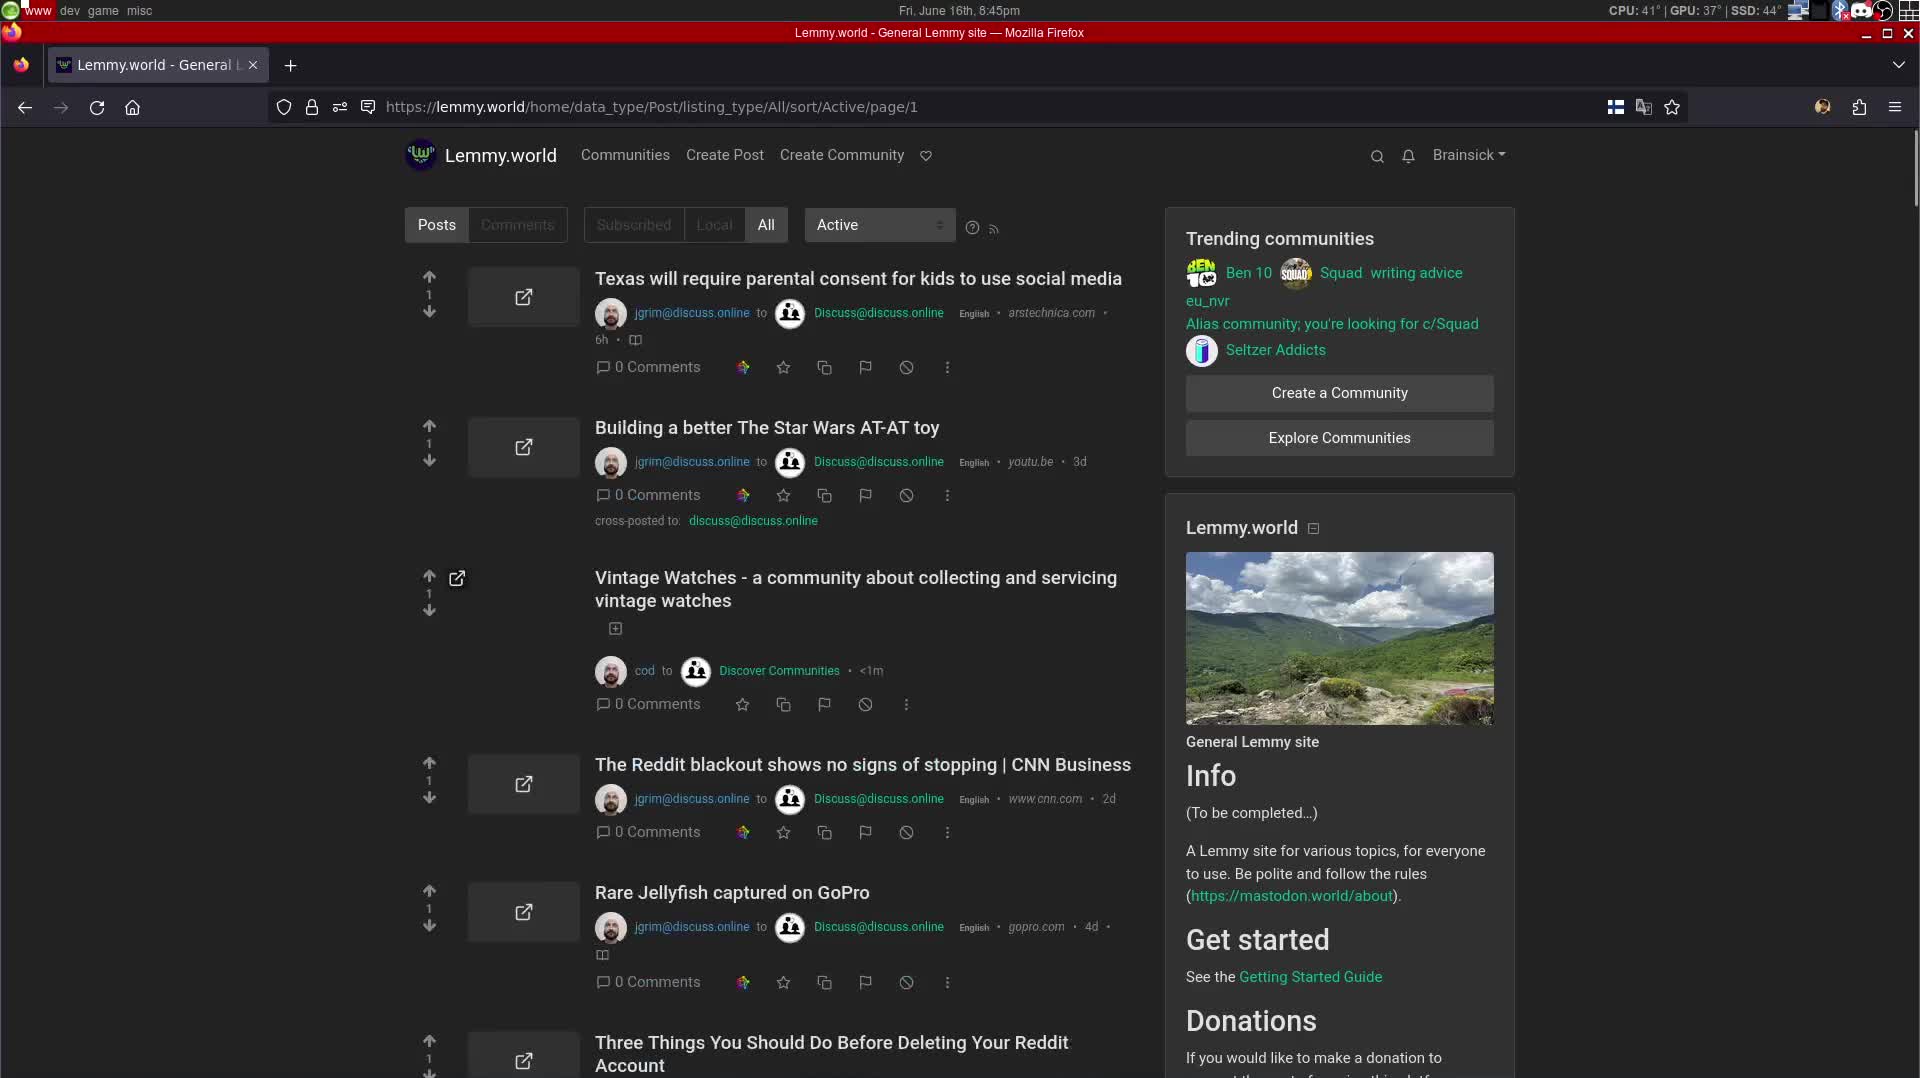1920x1078 pixels.
Task: Click the Explore Communities button
Action: (1339, 438)
